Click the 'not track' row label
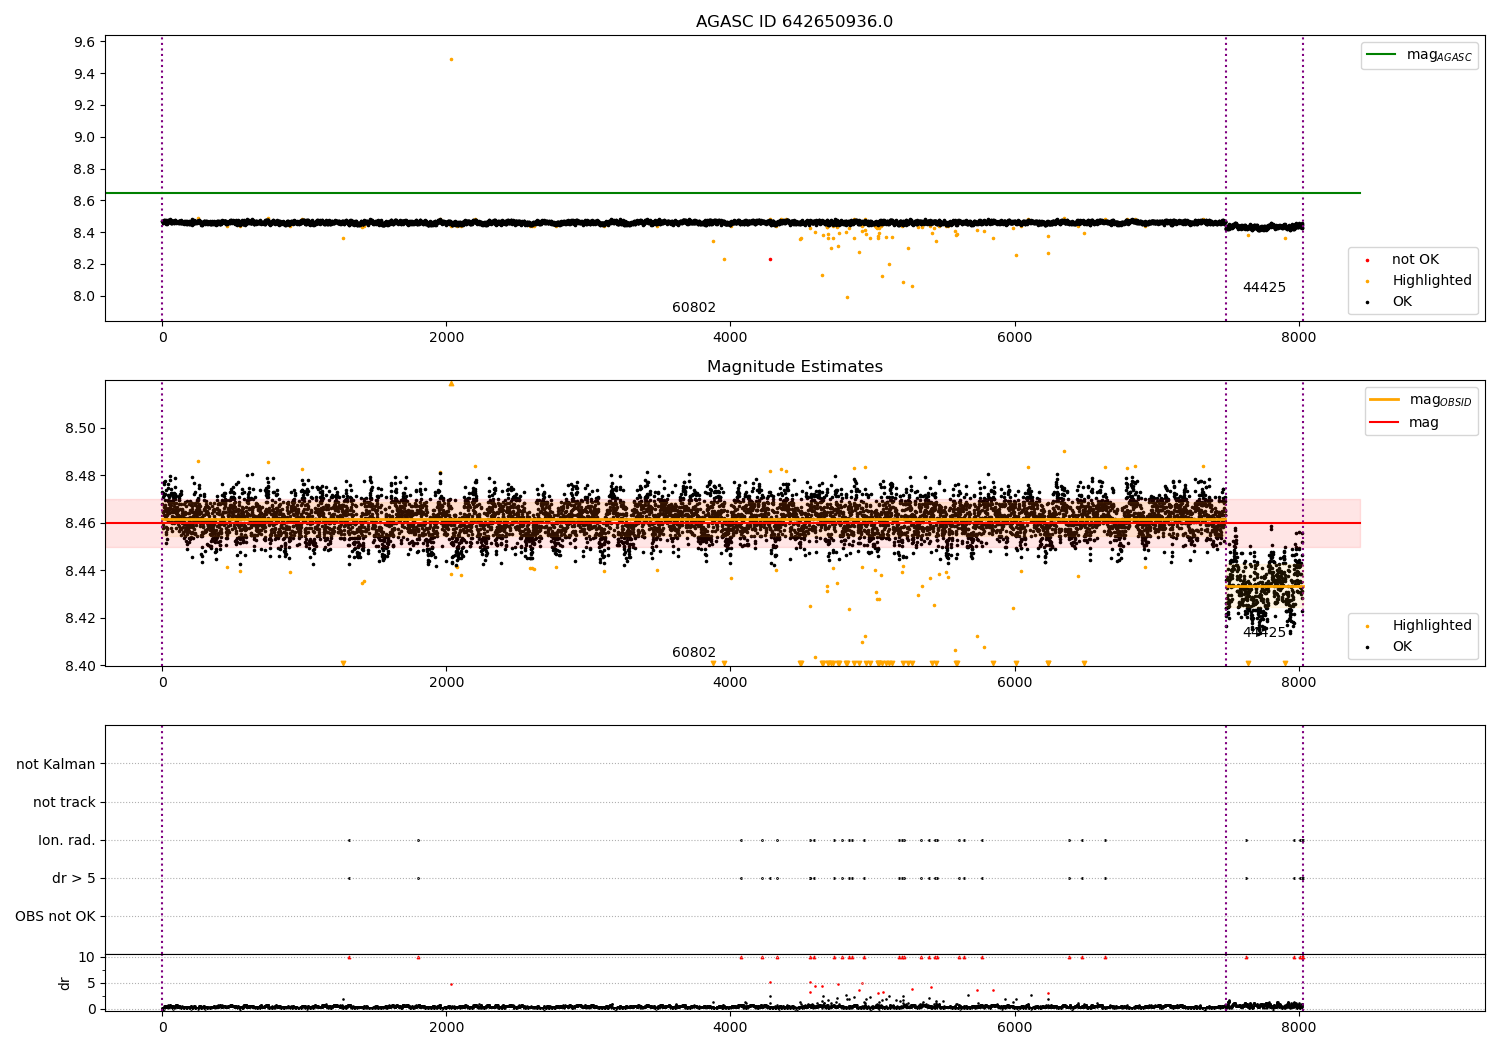This screenshot has height=1050, width=1500. (x=64, y=802)
